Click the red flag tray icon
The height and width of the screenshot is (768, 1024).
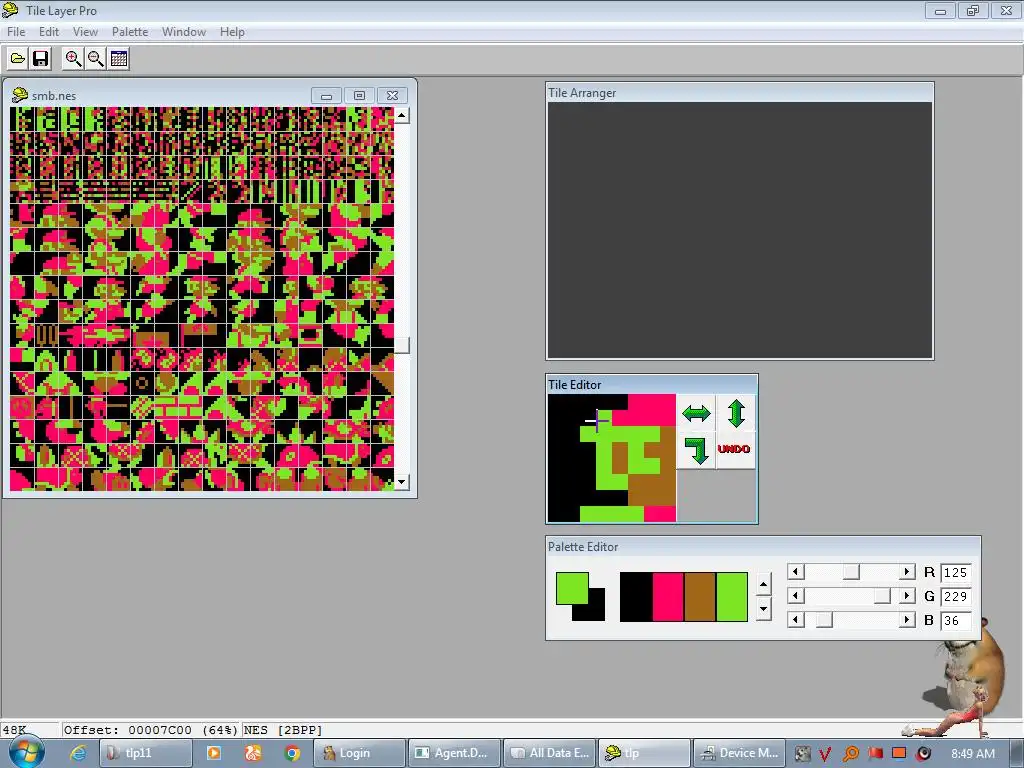click(x=876, y=754)
